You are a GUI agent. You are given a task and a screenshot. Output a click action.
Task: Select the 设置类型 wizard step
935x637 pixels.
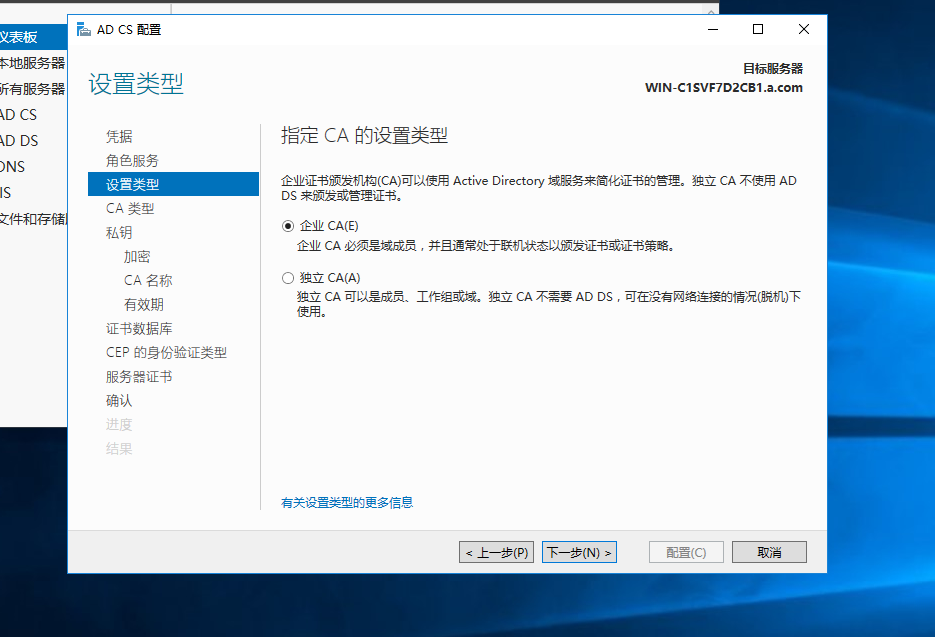pyautogui.click(x=174, y=184)
